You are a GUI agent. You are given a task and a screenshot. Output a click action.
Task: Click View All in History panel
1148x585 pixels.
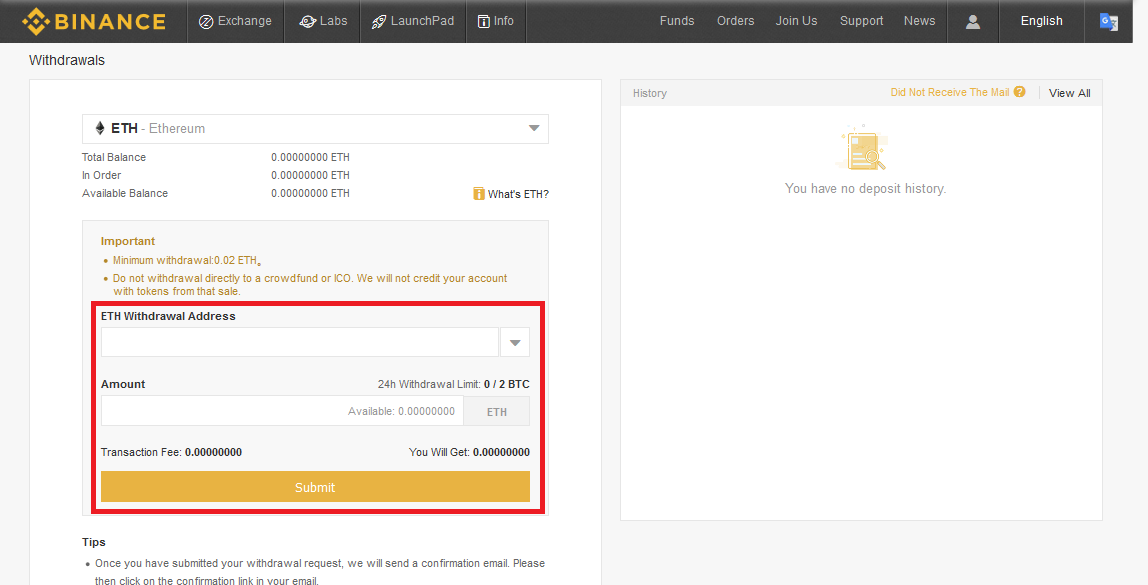coord(1070,93)
